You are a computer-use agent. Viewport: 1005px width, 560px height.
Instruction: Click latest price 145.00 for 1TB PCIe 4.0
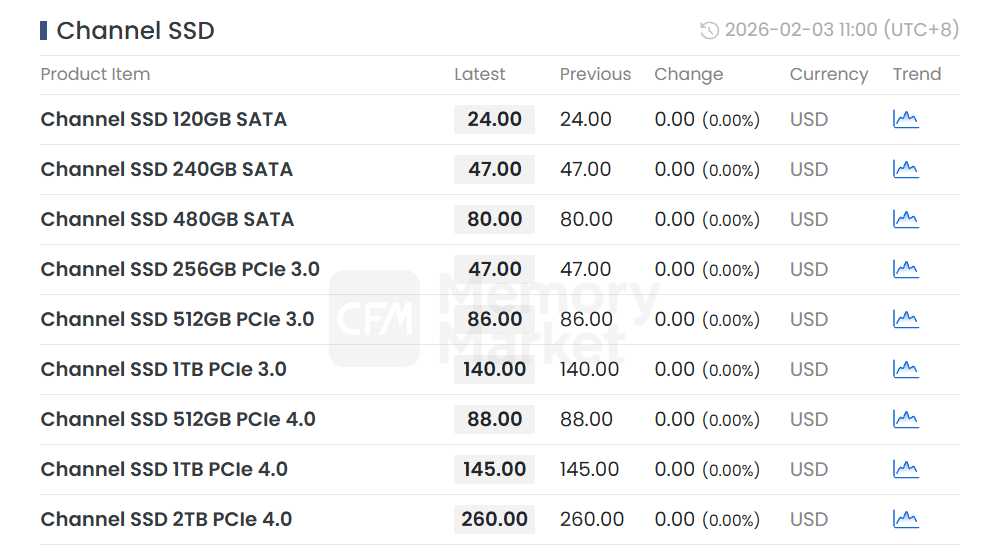click(494, 470)
